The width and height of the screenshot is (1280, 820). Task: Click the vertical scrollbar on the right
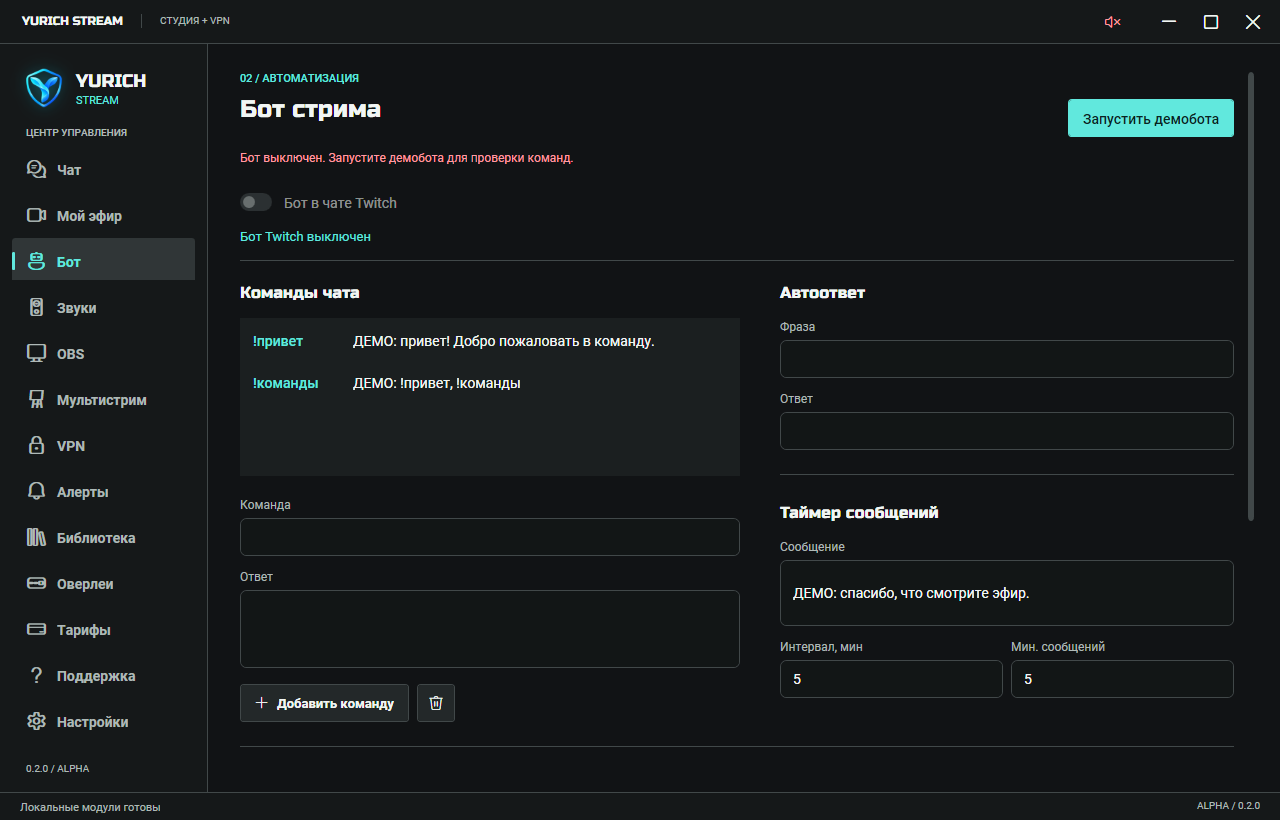pos(1251,296)
